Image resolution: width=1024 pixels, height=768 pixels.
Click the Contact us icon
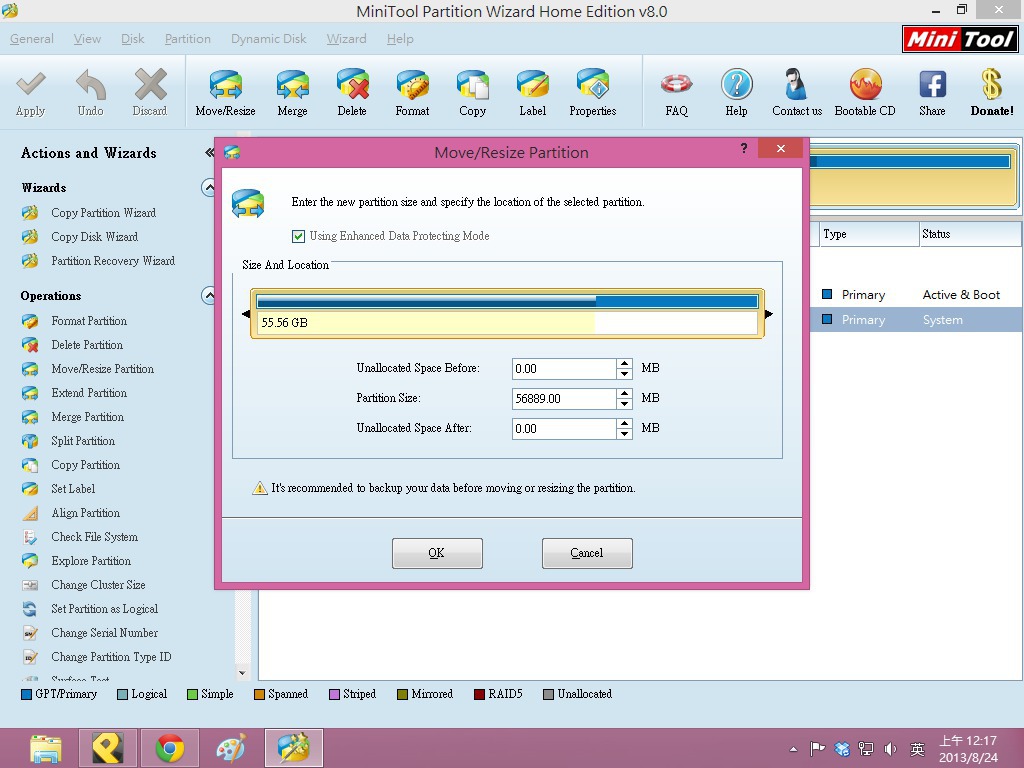(x=796, y=85)
